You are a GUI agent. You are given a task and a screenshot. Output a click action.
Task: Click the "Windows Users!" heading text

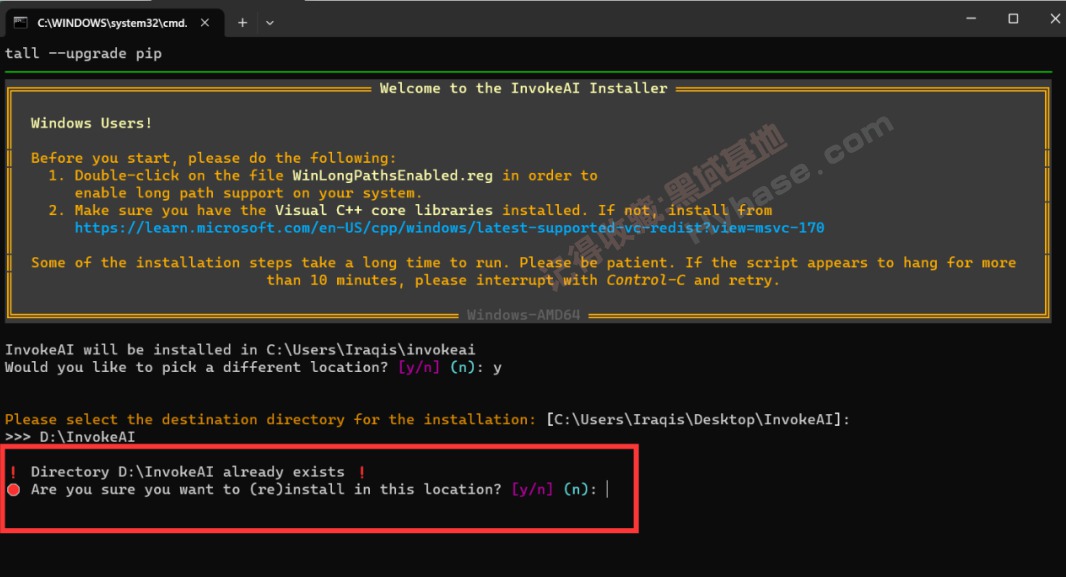[x=91, y=123]
